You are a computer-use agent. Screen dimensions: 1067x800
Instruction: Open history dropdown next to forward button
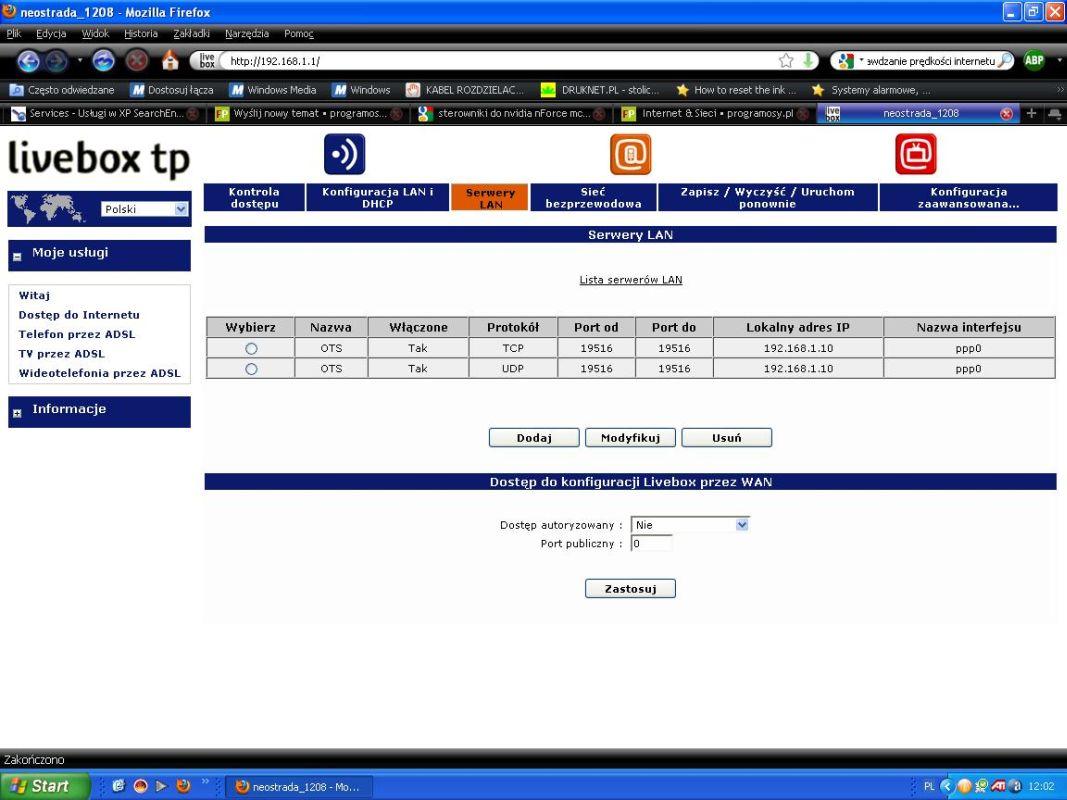tap(79, 61)
